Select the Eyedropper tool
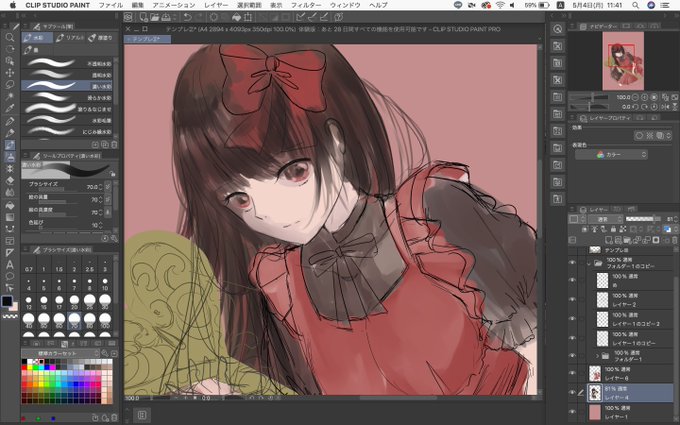The width and height of the screenshot is (680, 425). (x=10, y=108)
